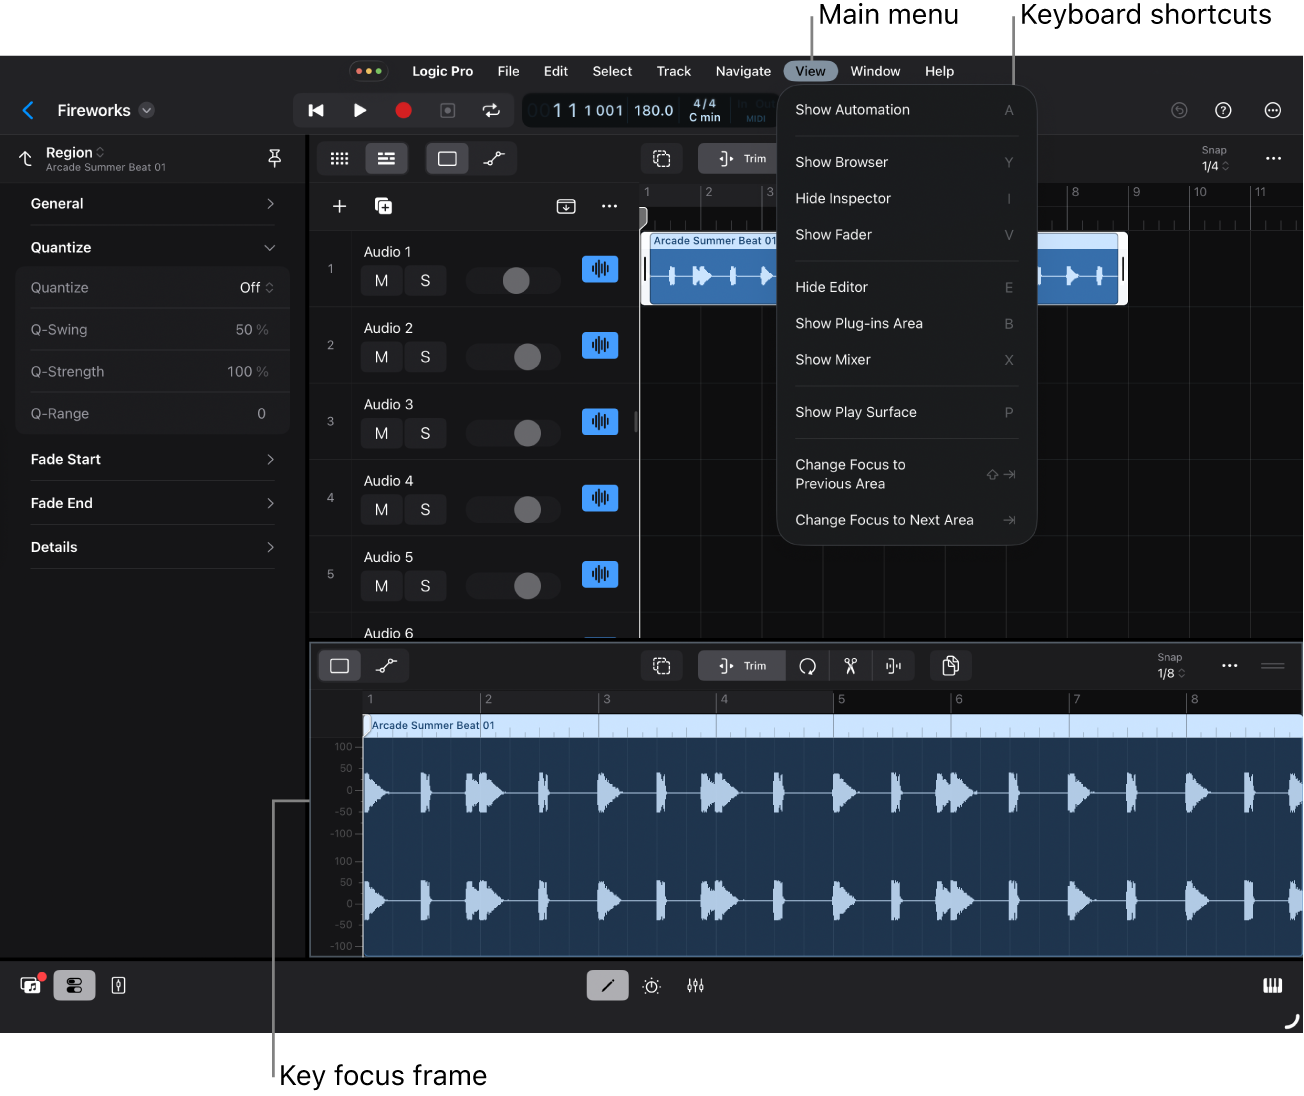
Task: Open the Navigate menu
Action: (743, 71)
